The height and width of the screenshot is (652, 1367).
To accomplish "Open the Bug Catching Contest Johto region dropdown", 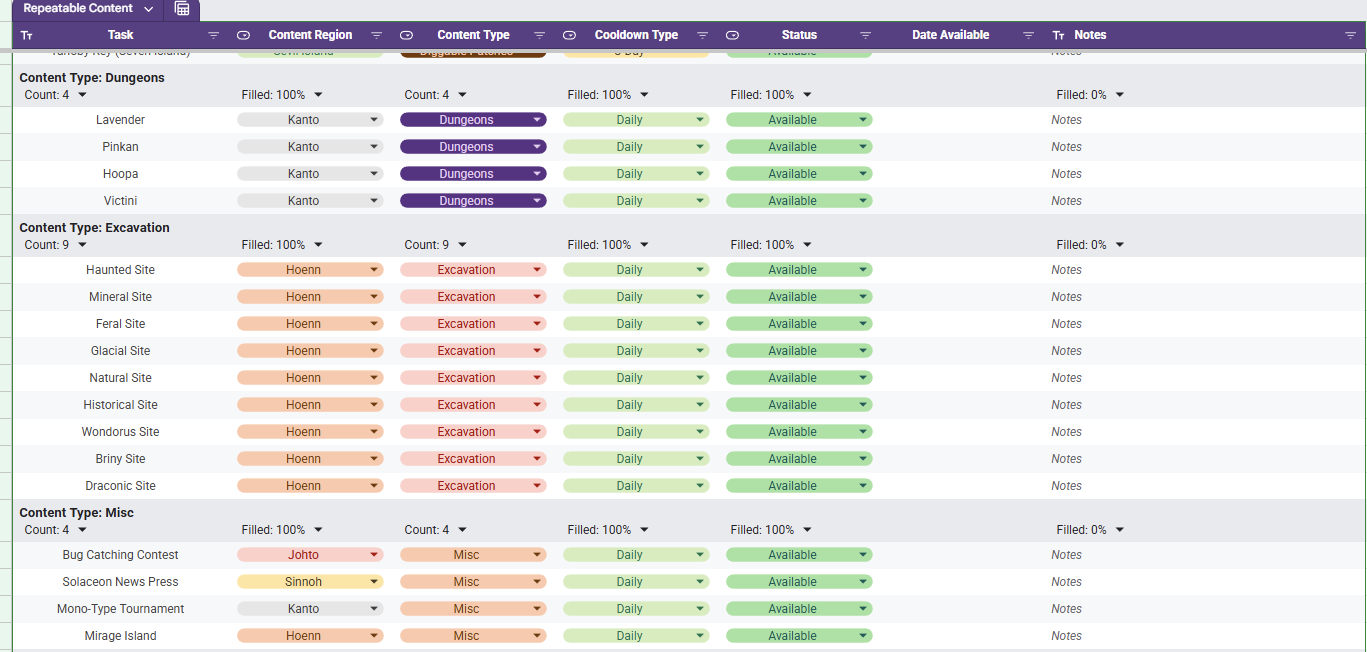I will (x=374, y=555).
